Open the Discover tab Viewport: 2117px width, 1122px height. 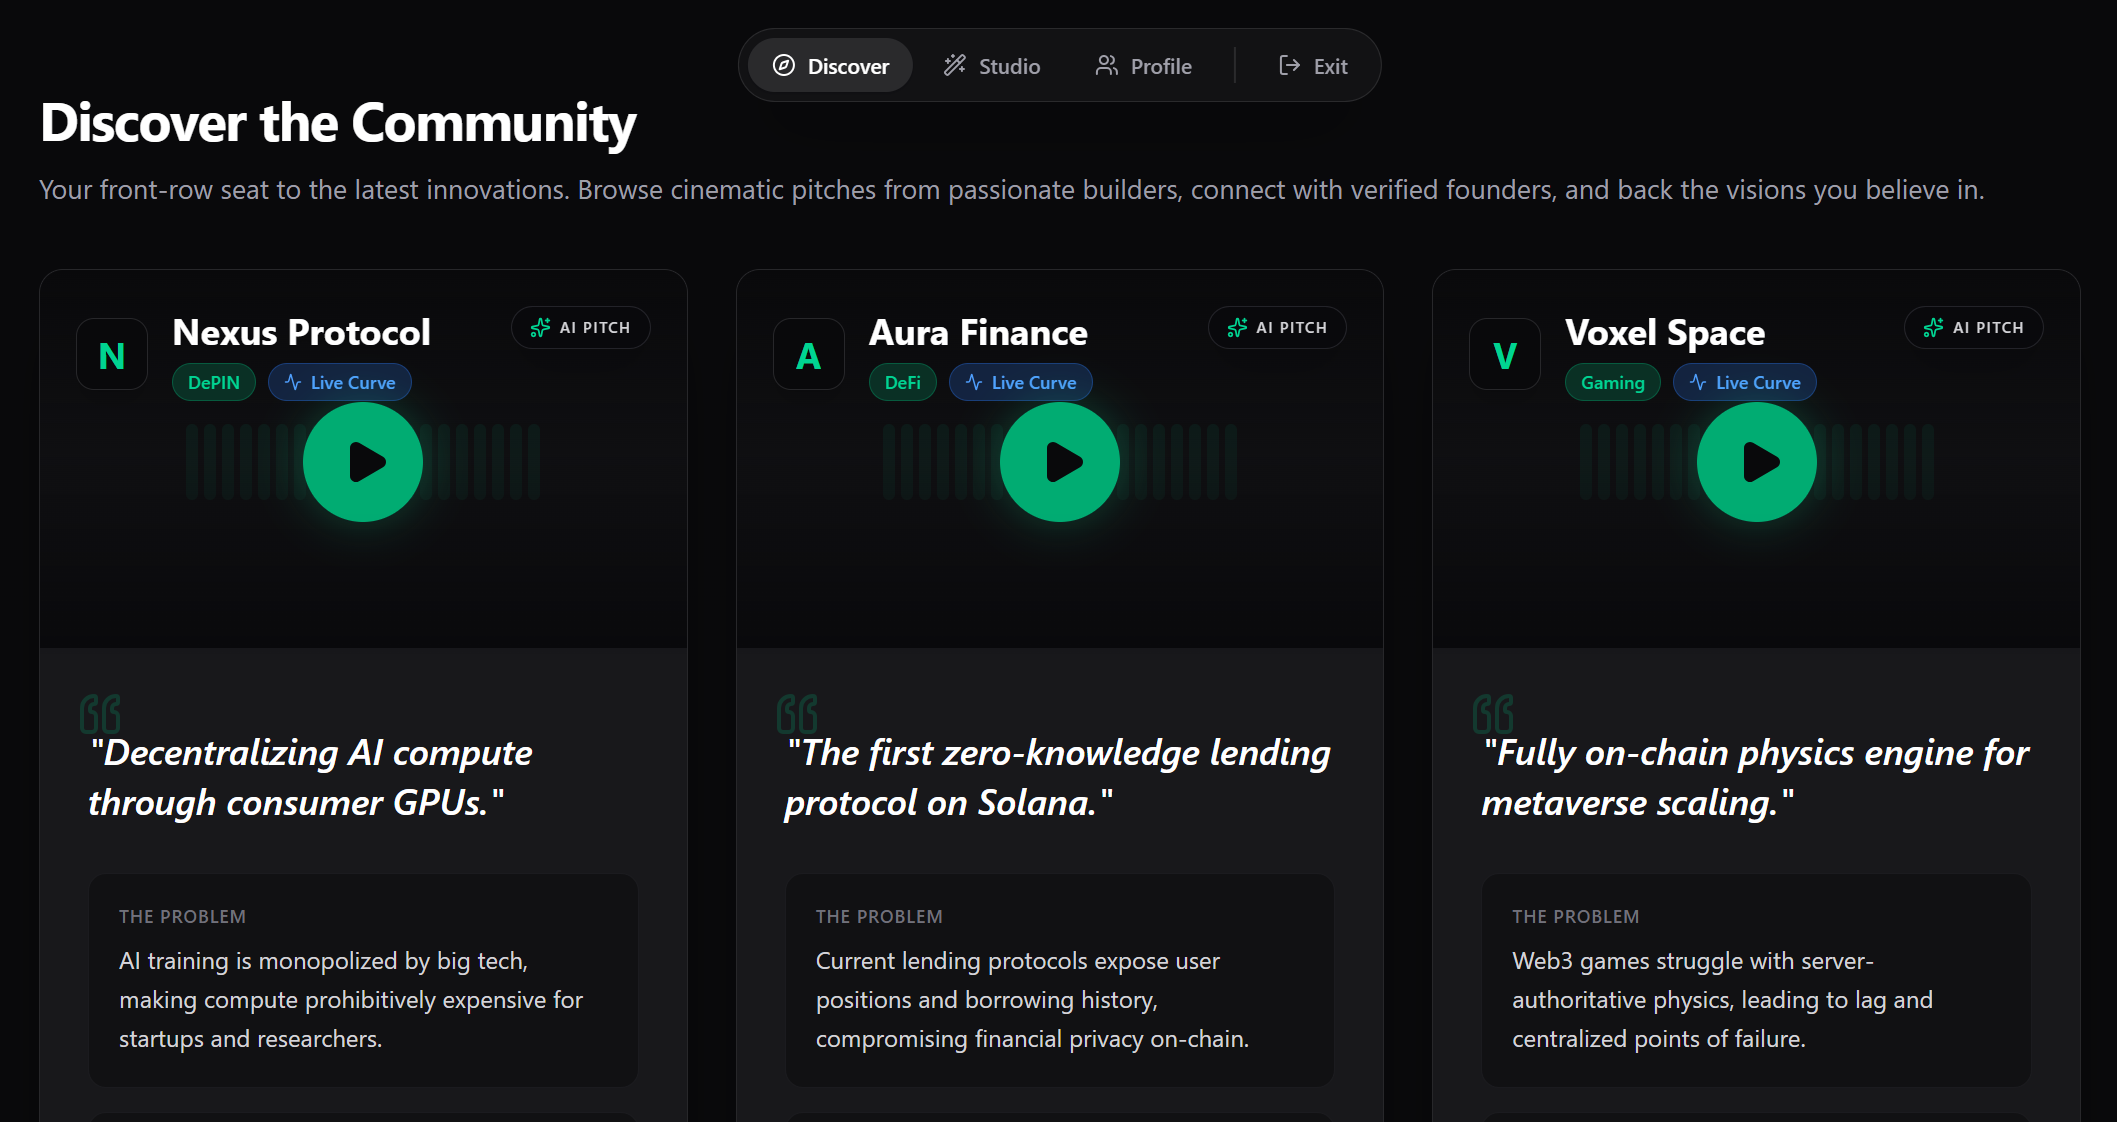830,66
